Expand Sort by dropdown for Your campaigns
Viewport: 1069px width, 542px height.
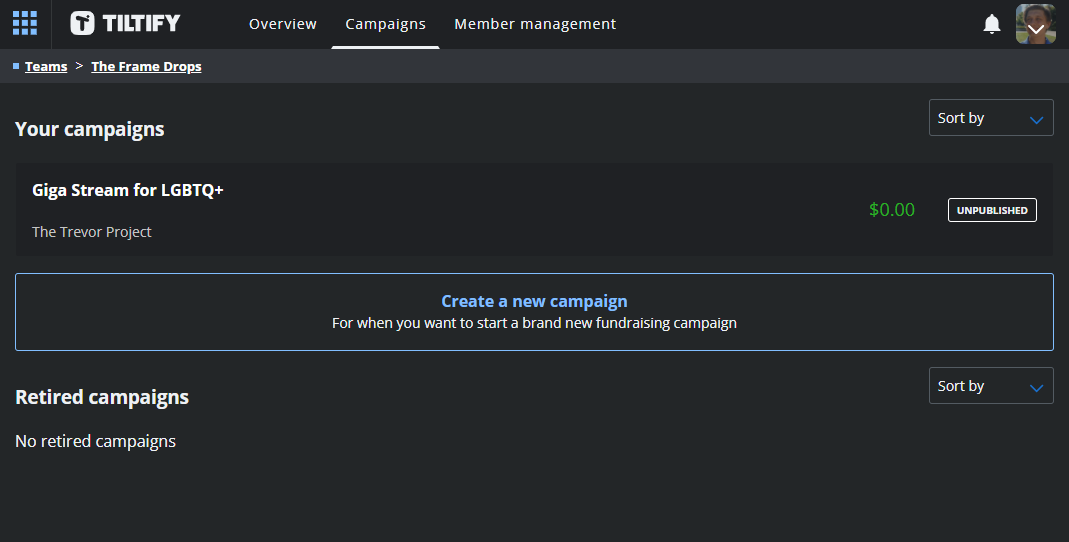(991, 118)
